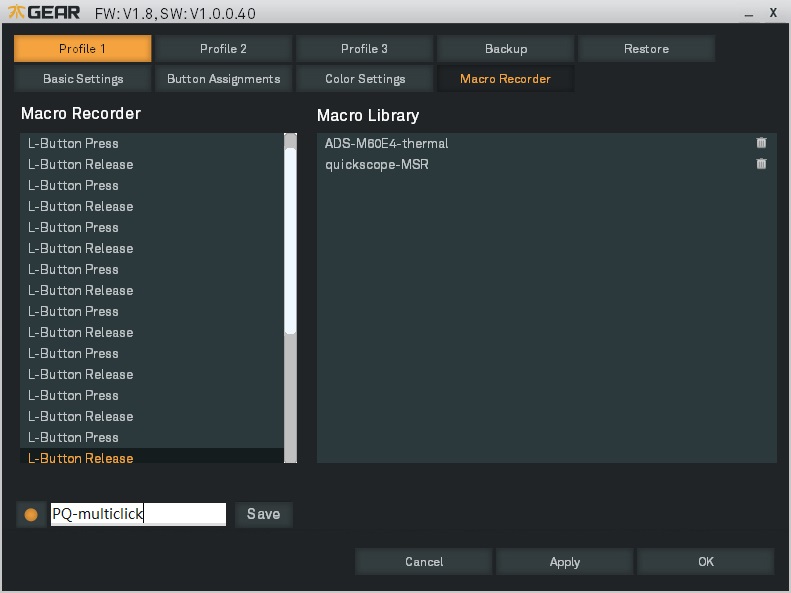Delete the quickscope-MSR macro via trash icon
This screenshot has width=791, height=593.
coord(761,163)
